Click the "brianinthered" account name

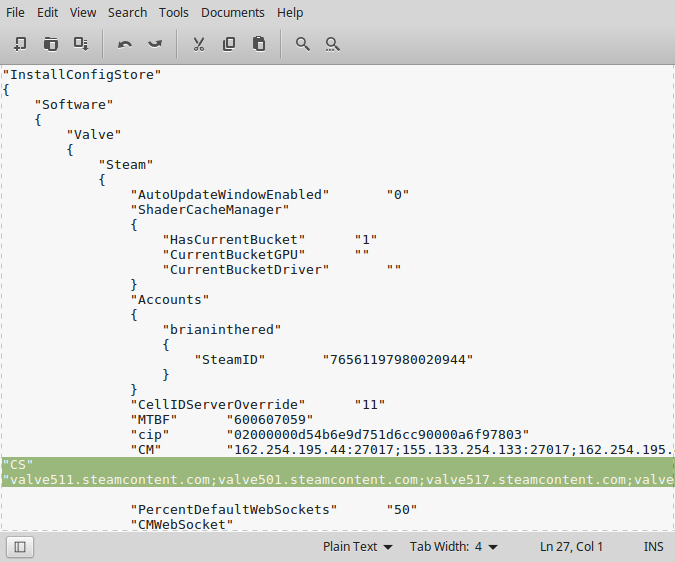click(x=222, y=330)
